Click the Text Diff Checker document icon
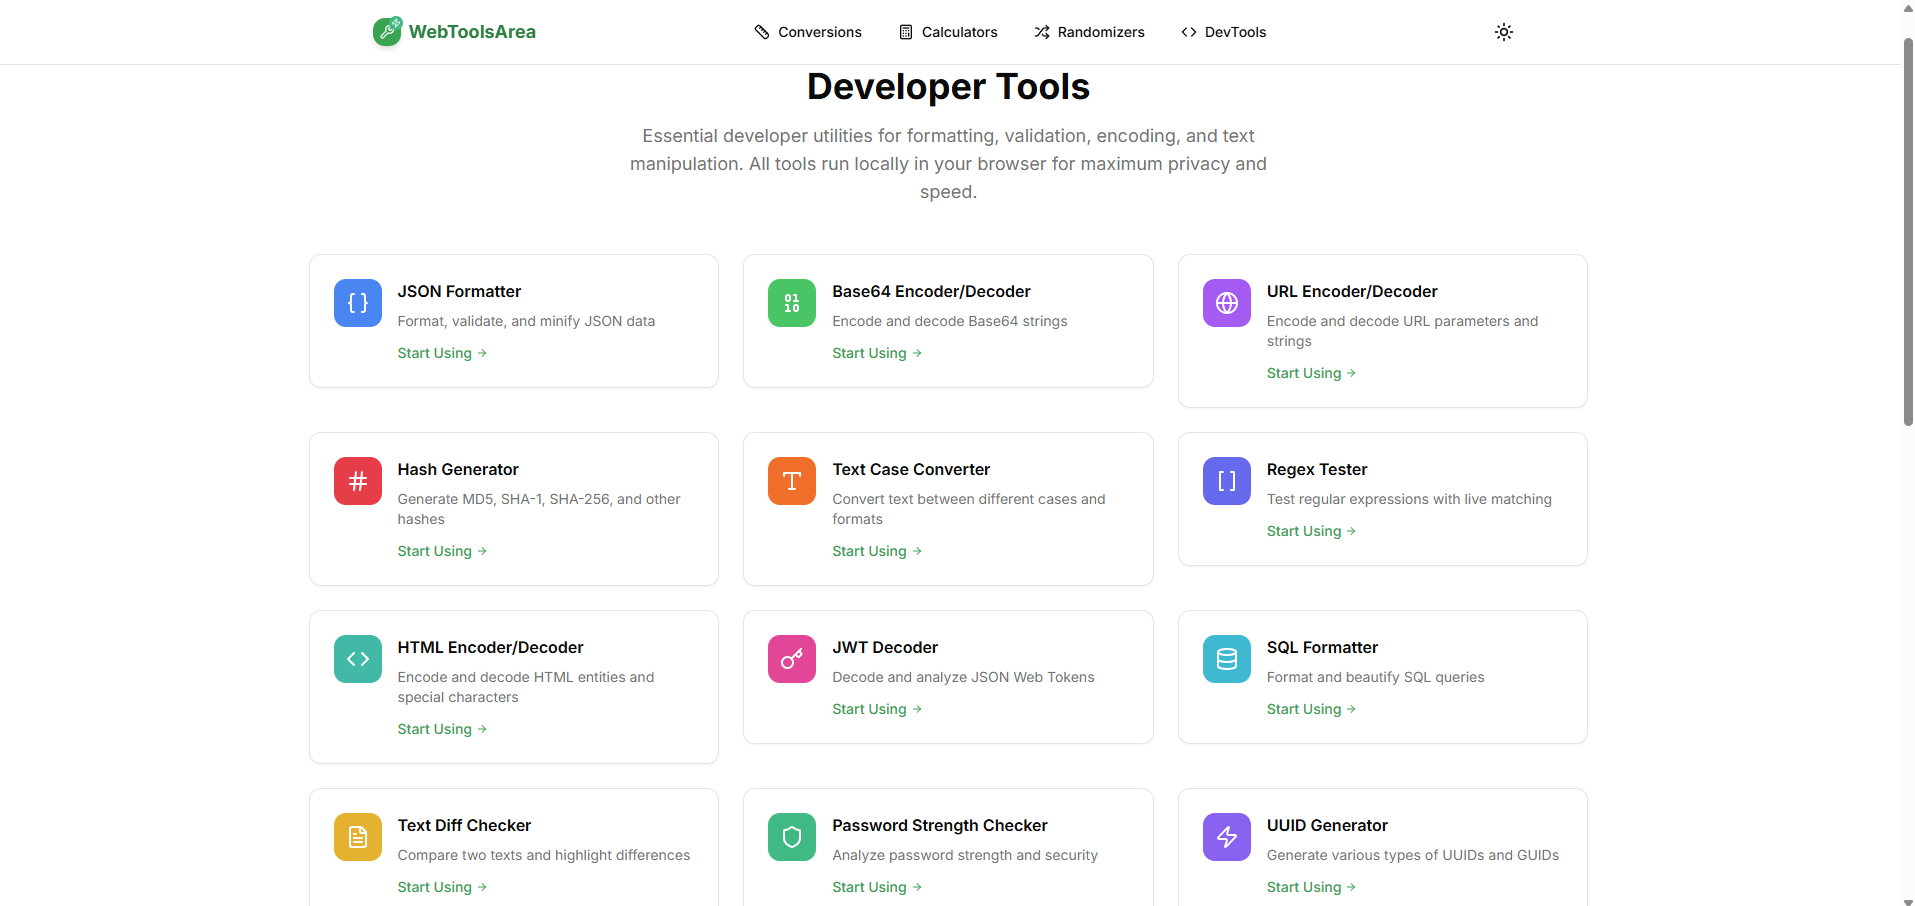Screen dimensions: 1915x906 click(x=358, y=837)
